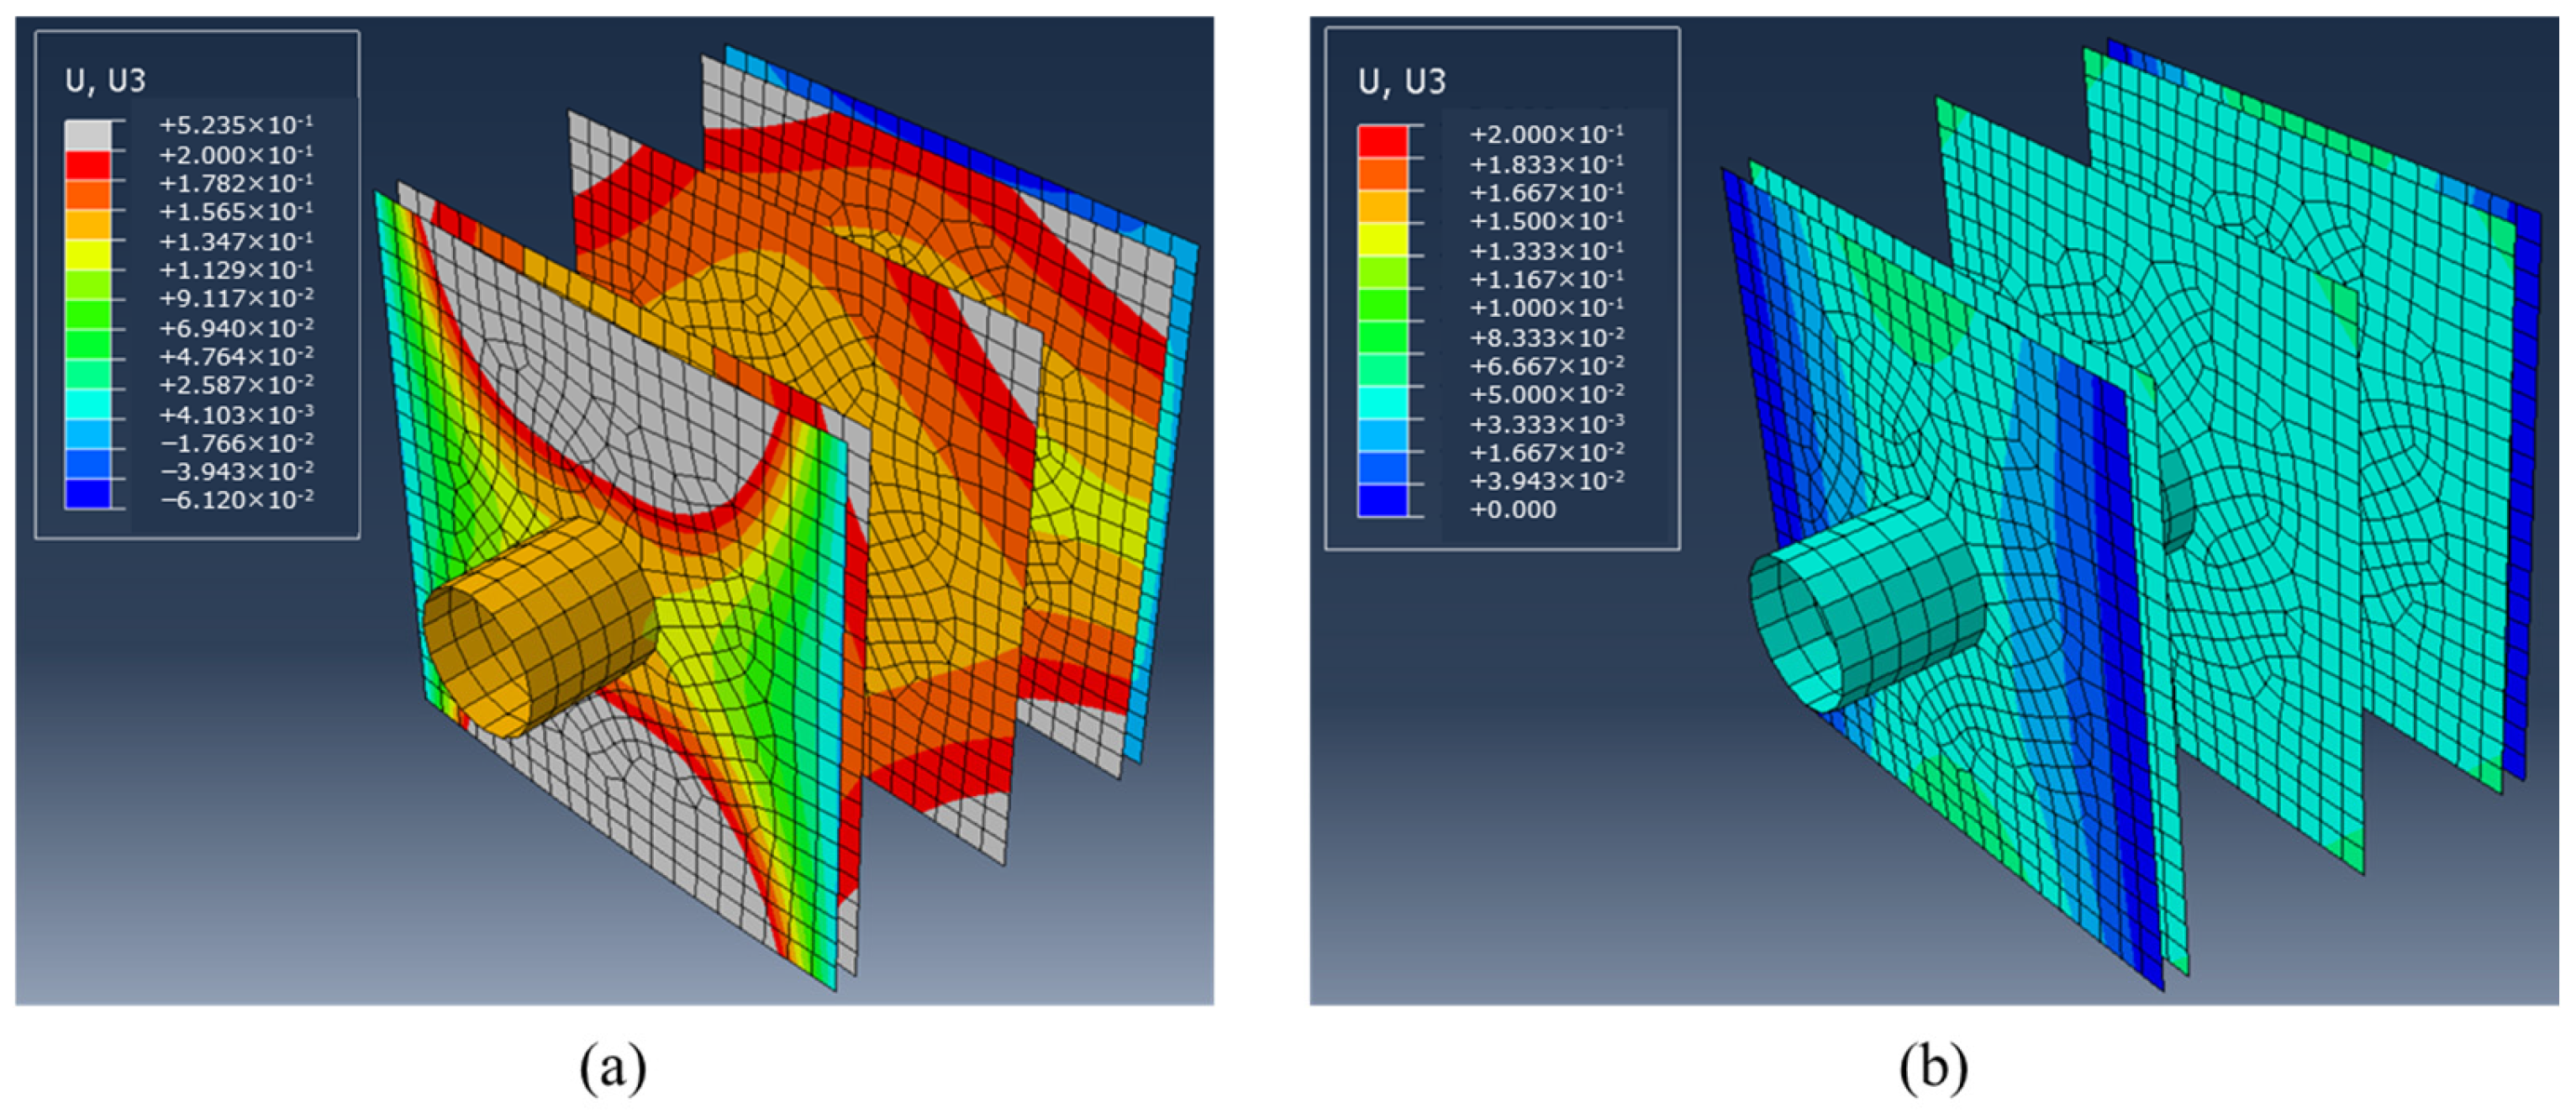The image size is (2576, 1113).
Task: Click the +1.565×10⁻¹ legend value
Action: [236, 211]
